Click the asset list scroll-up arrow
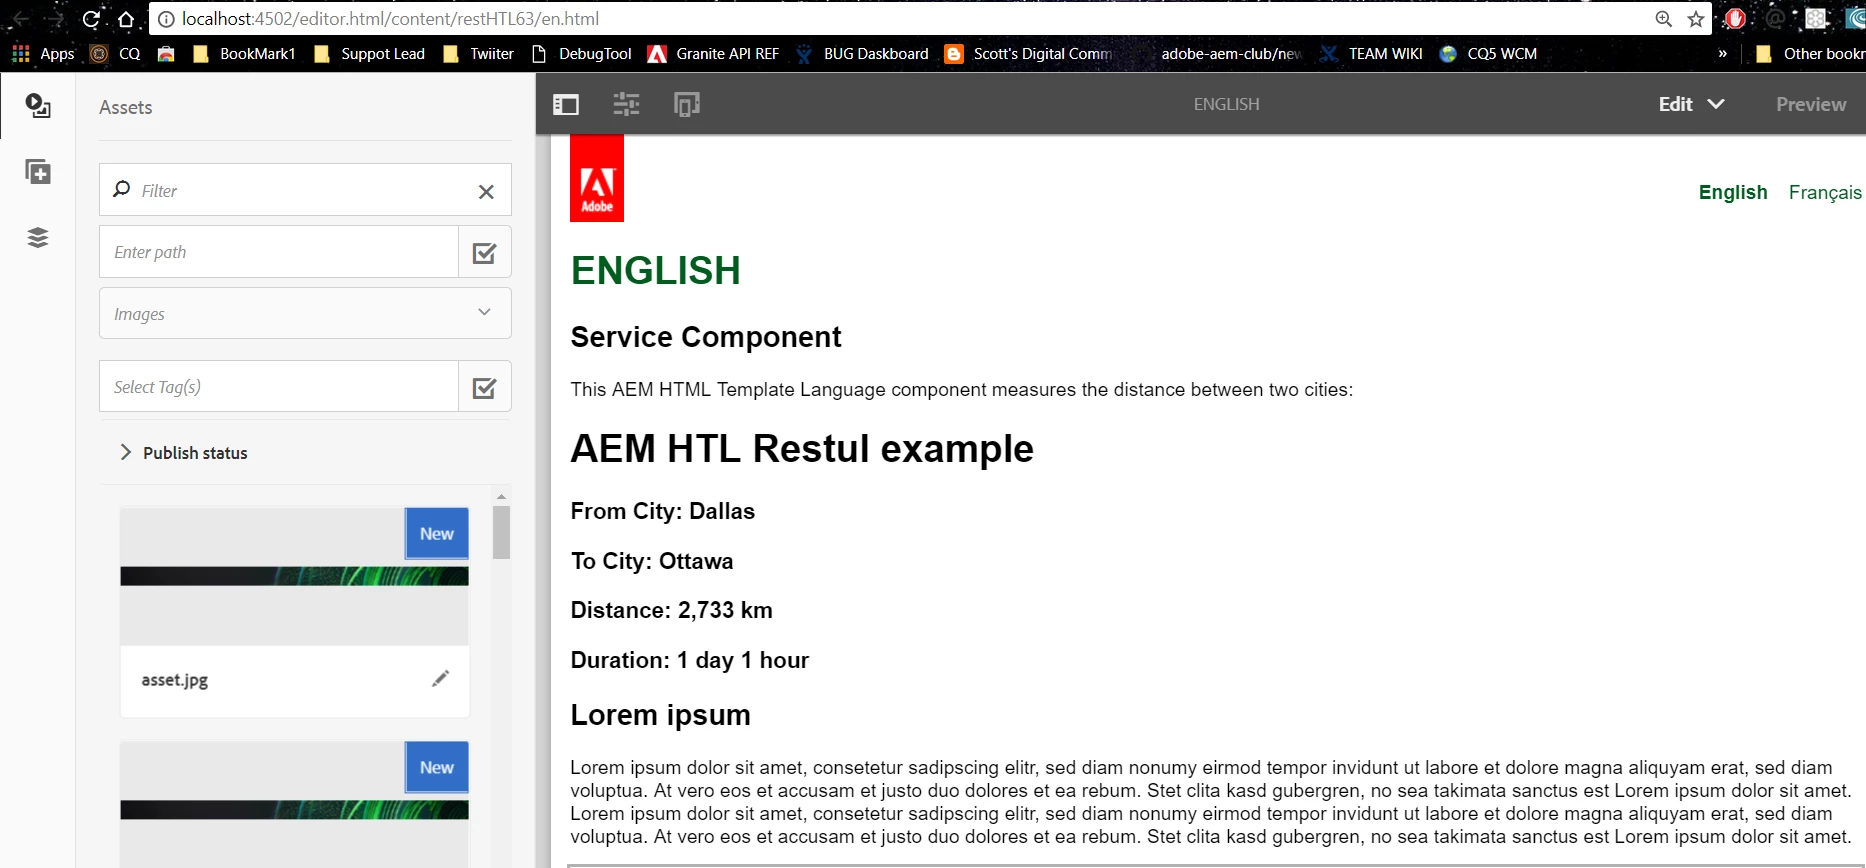The height and width of the screenshot is (868, 1866). (501, 496)
